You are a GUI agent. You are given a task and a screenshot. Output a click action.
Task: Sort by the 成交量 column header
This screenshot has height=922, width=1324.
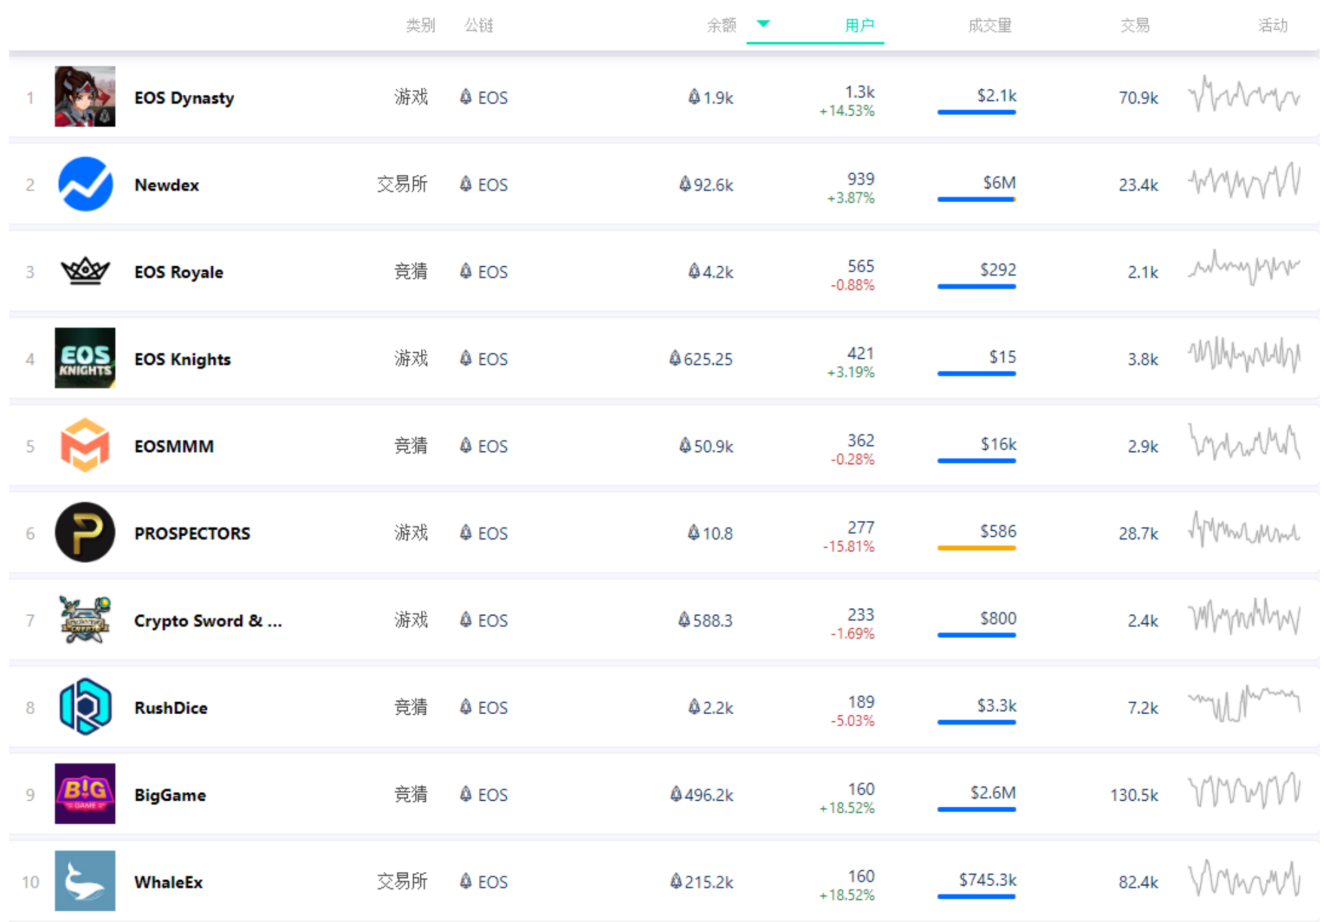(x=989, y=25)
